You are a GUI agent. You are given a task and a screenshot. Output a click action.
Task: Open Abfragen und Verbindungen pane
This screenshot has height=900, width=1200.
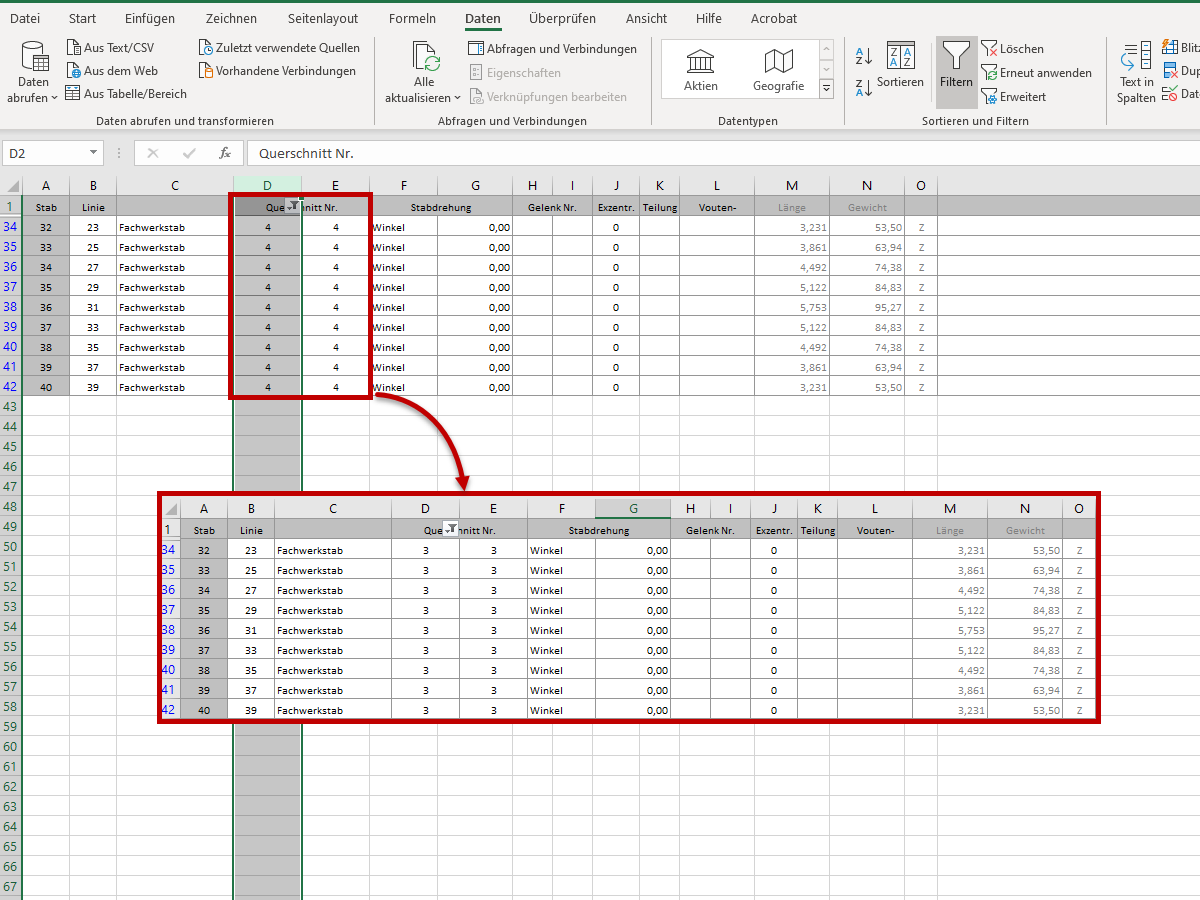pos(552,49)
